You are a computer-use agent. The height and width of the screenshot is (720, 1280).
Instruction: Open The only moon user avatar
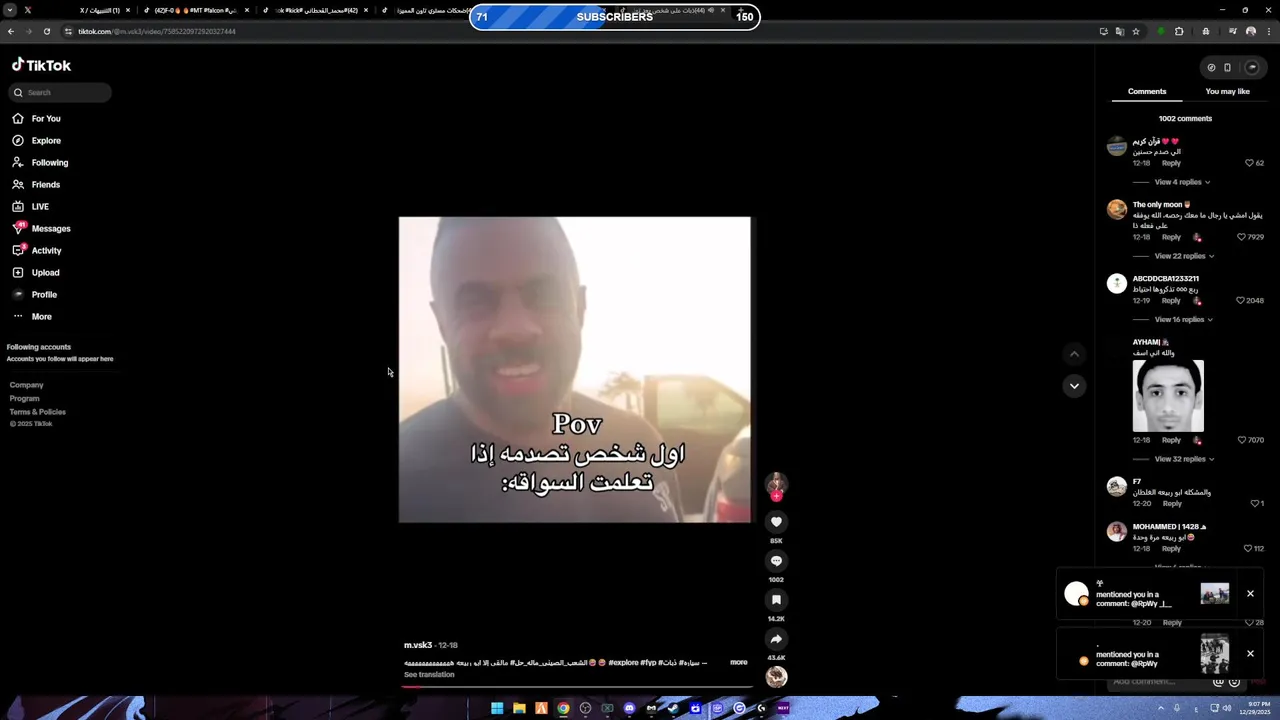tap(1117, 210)
